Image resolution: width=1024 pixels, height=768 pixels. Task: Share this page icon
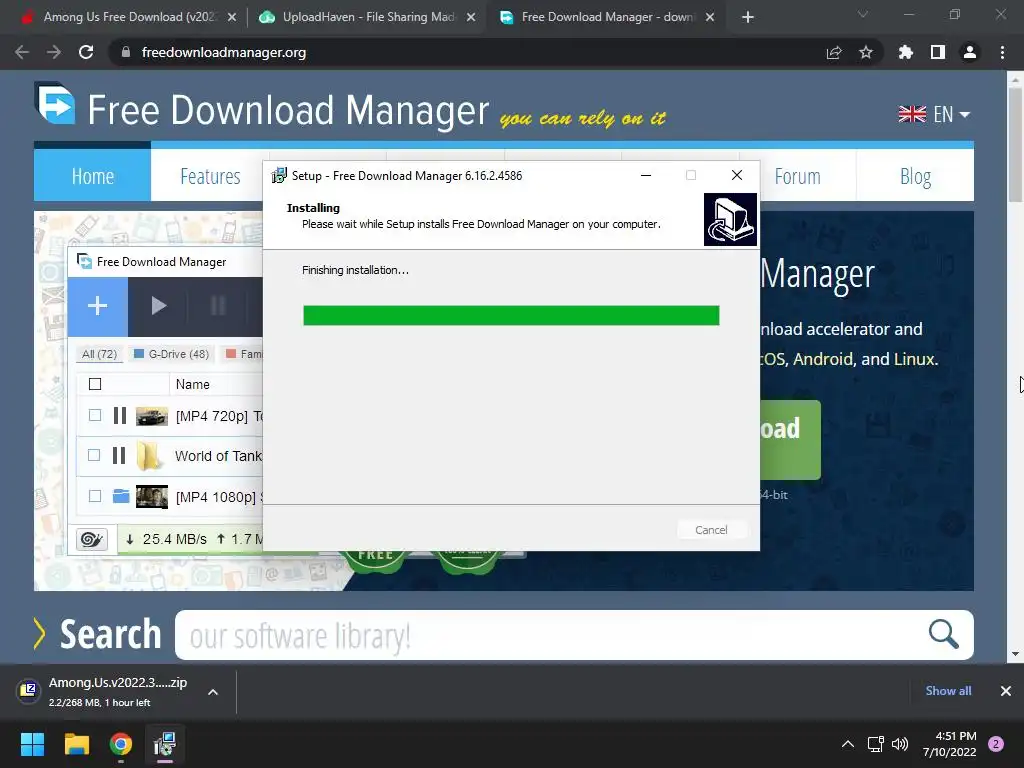(x=834, y=52)
